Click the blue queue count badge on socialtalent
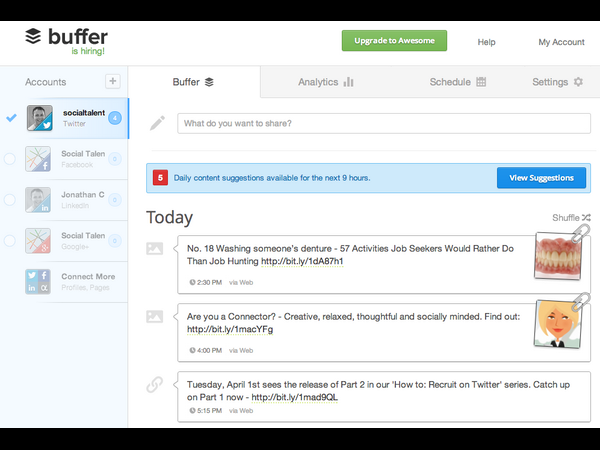This screenshot has height=450, width=600. click(115, 118)
